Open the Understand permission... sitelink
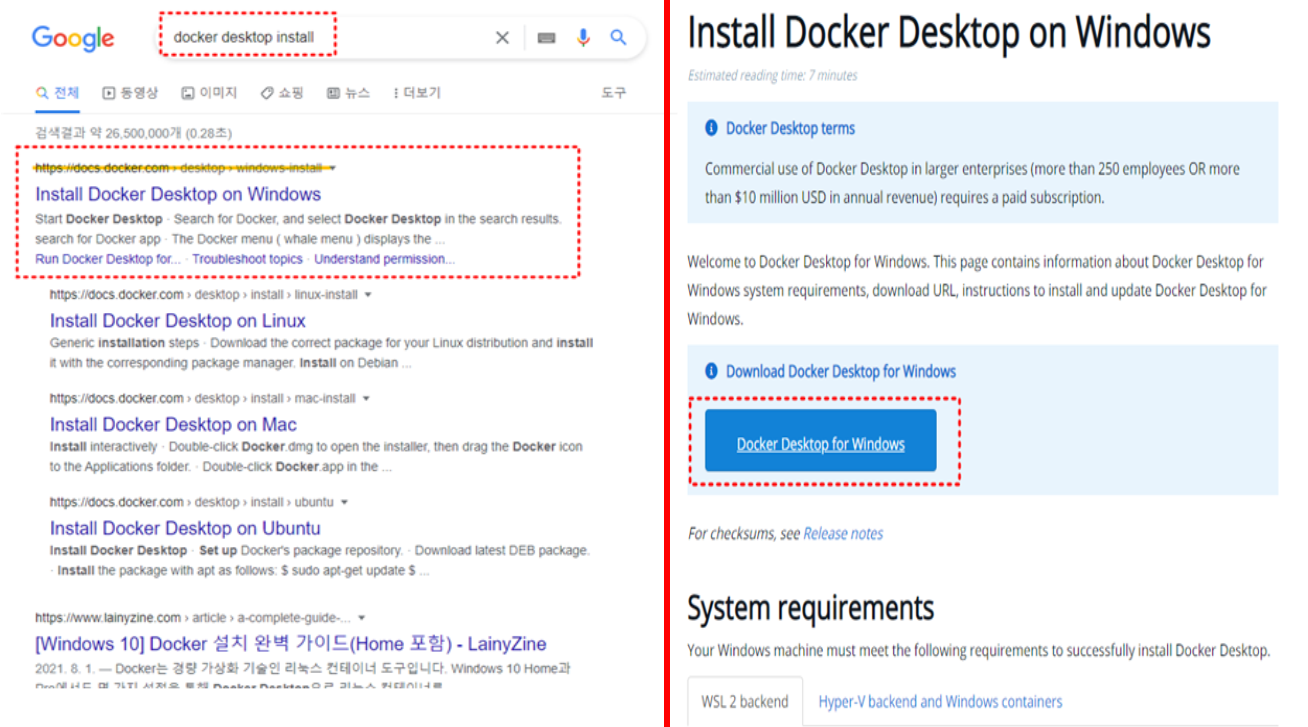The width and height of the screenshot is (1308, 727). tap(385, 259)
